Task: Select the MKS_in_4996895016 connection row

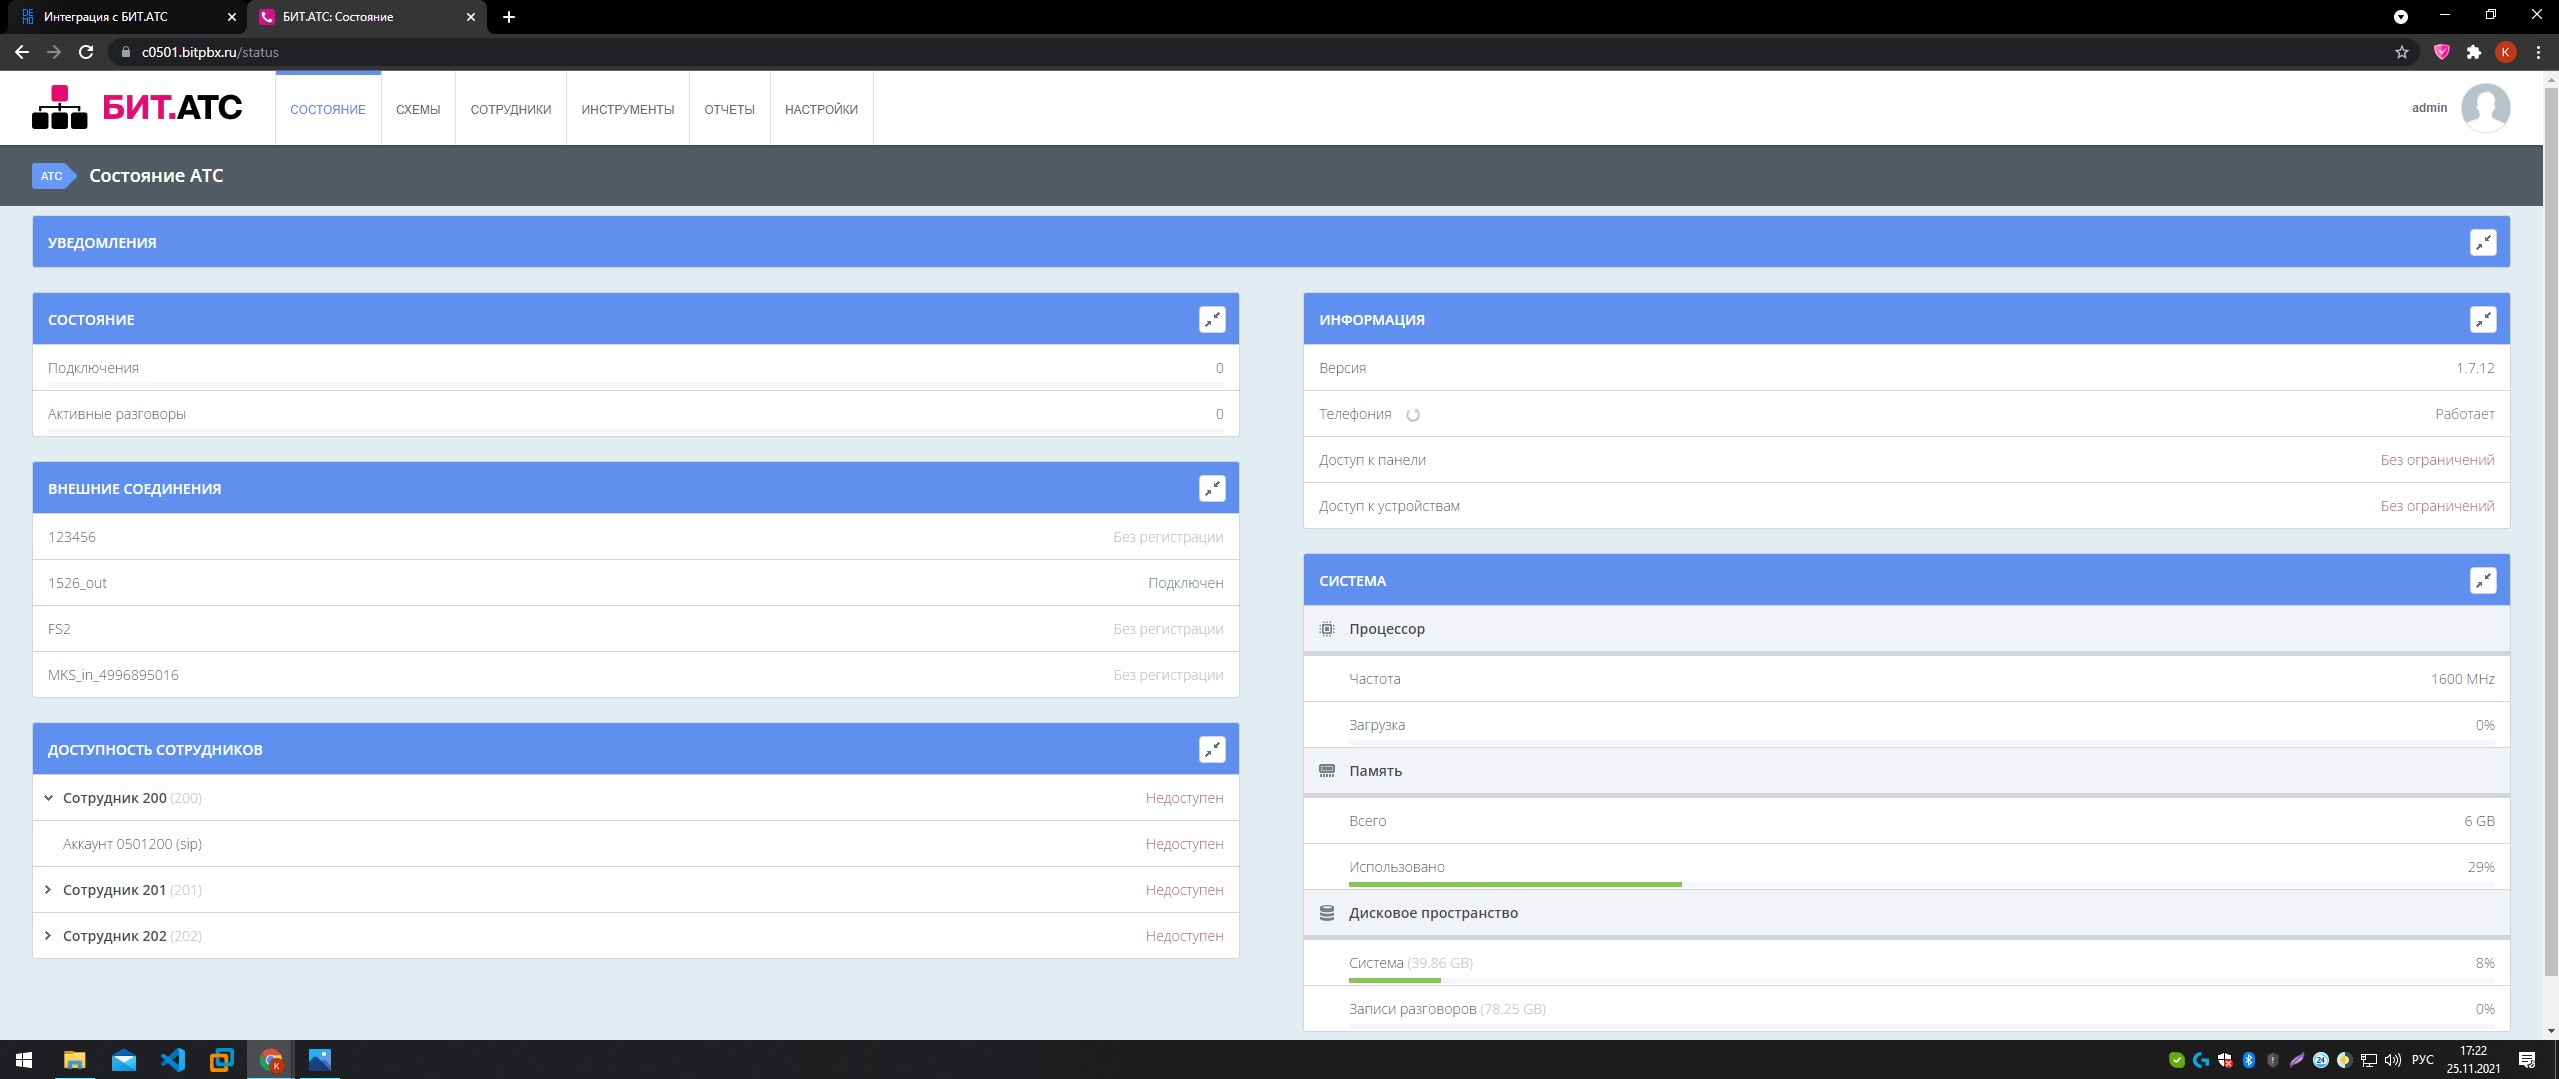Action: [x=636, y=675]
